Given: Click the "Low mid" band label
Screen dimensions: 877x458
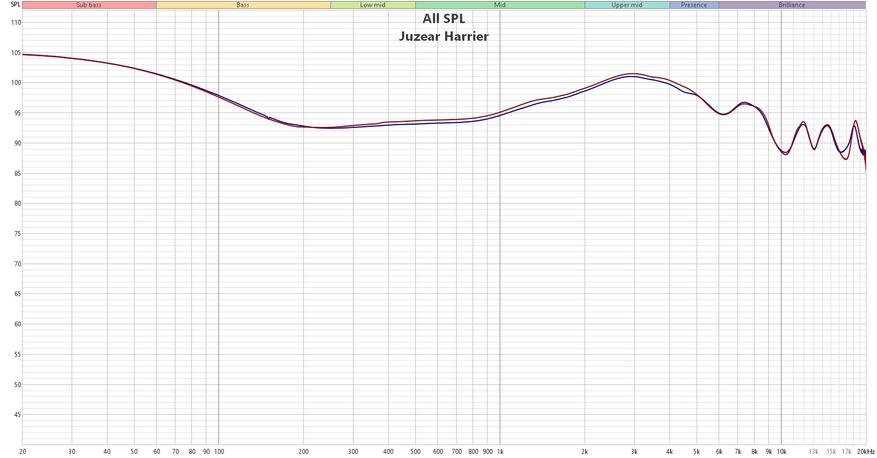Looking at the screenshot, I should click(x=373, y=5).
